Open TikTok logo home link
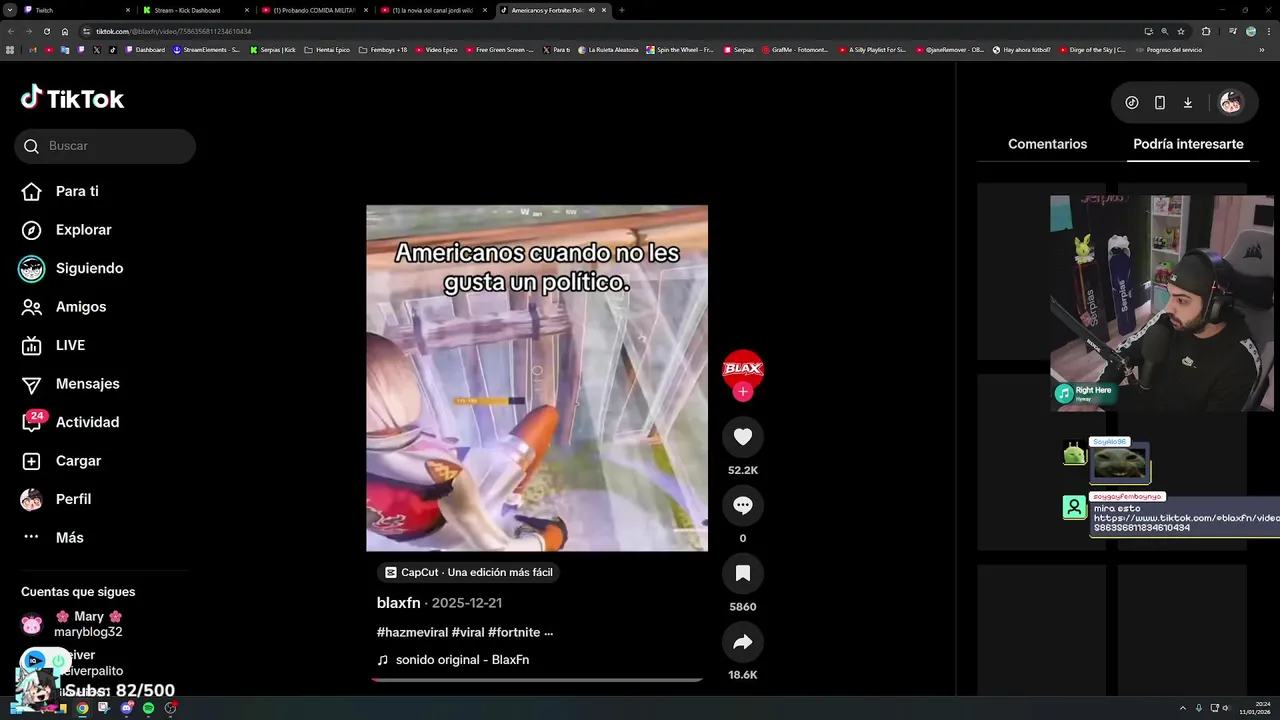This screenshot has height=720, width=1280. tap(72, 98)
